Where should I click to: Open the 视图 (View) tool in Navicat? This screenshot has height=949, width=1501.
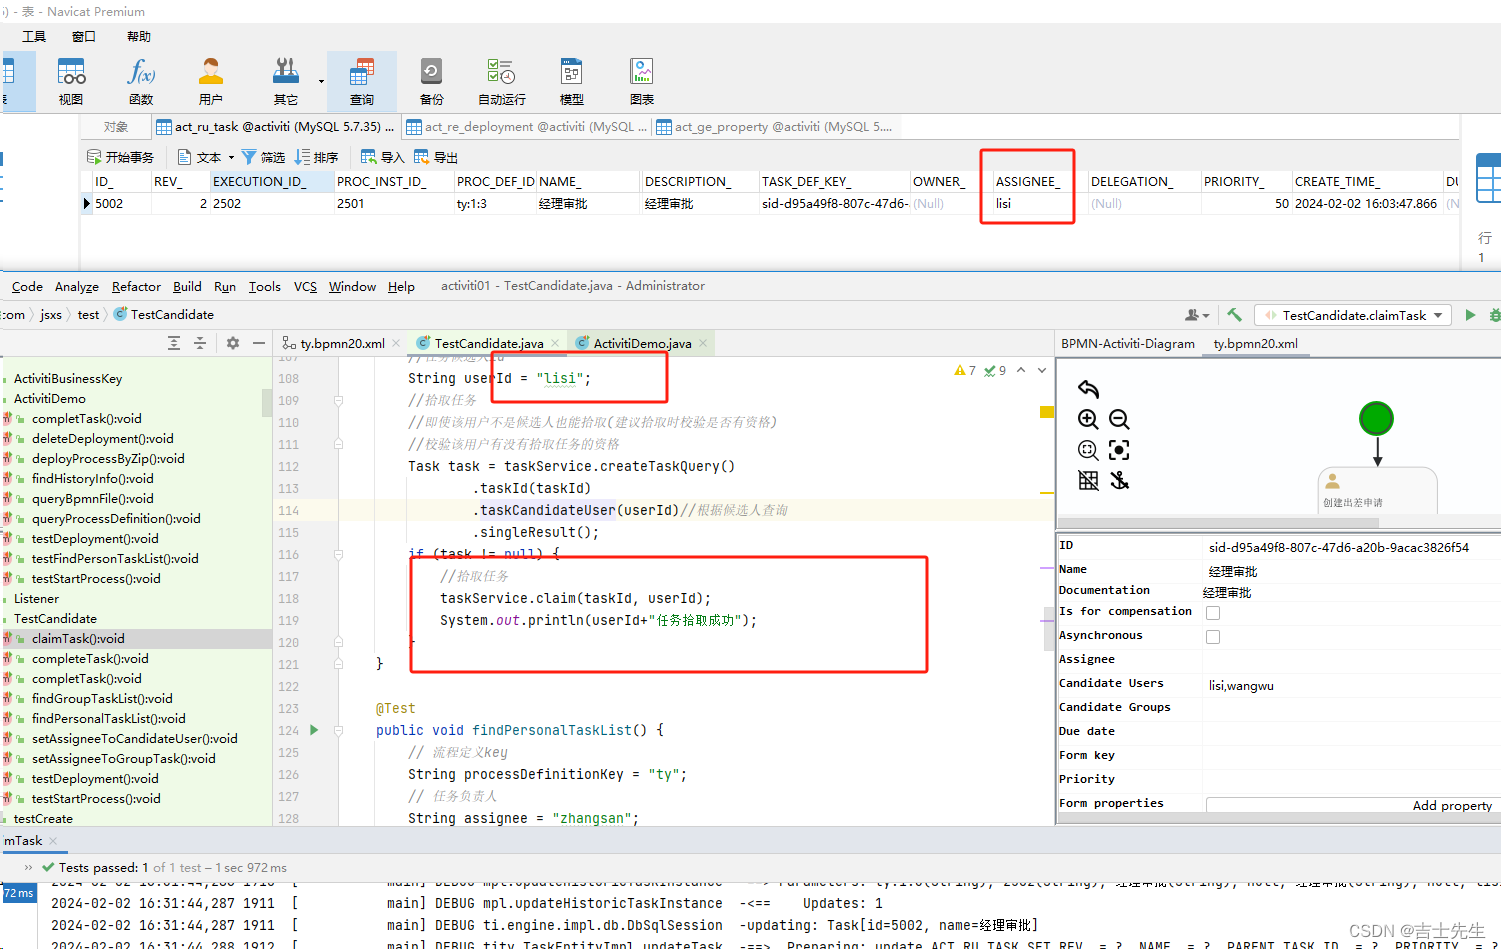point(71,81)
